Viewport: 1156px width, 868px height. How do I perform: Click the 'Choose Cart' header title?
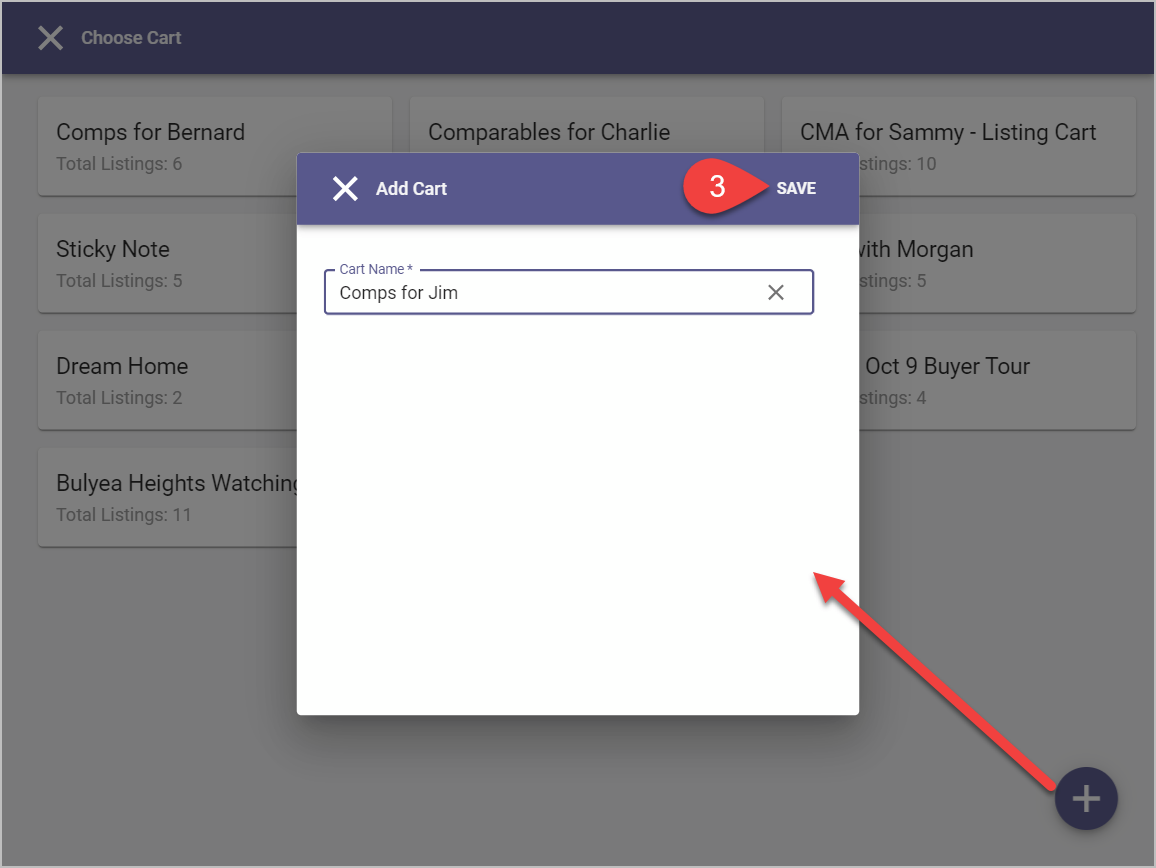coord(131,38)
